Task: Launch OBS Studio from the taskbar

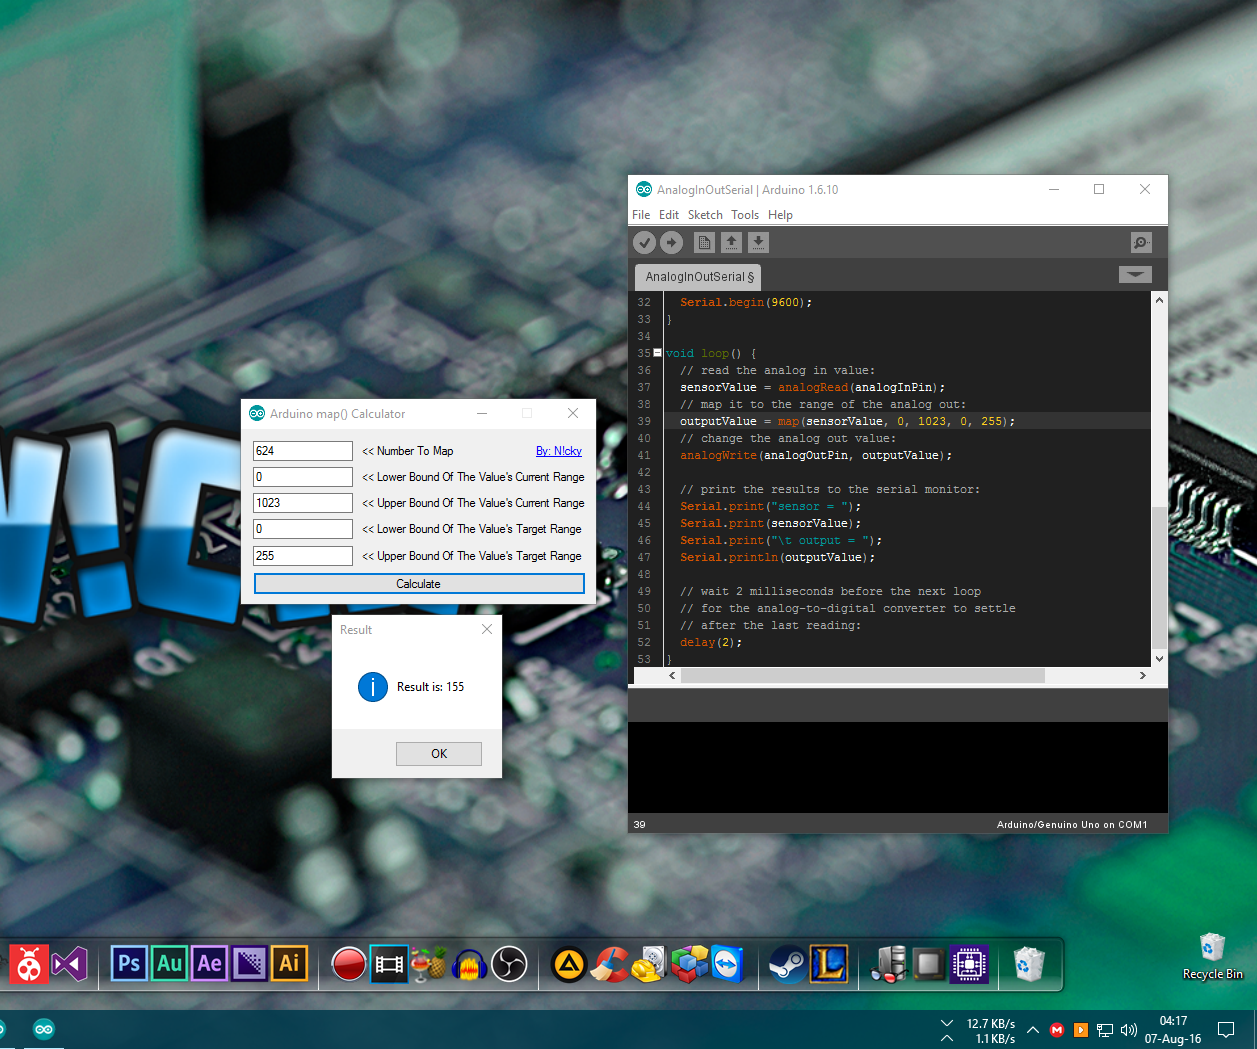Action: point(509,964)
